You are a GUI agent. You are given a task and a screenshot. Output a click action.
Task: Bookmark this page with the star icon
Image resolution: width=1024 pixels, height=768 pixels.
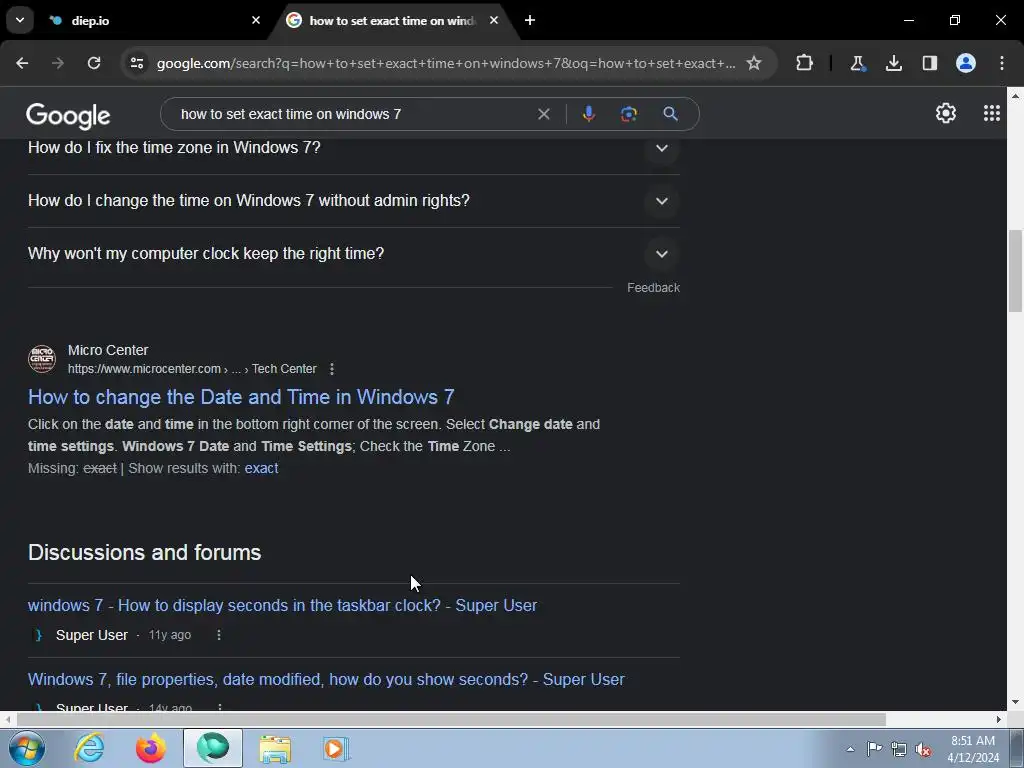tap(754, 63)
